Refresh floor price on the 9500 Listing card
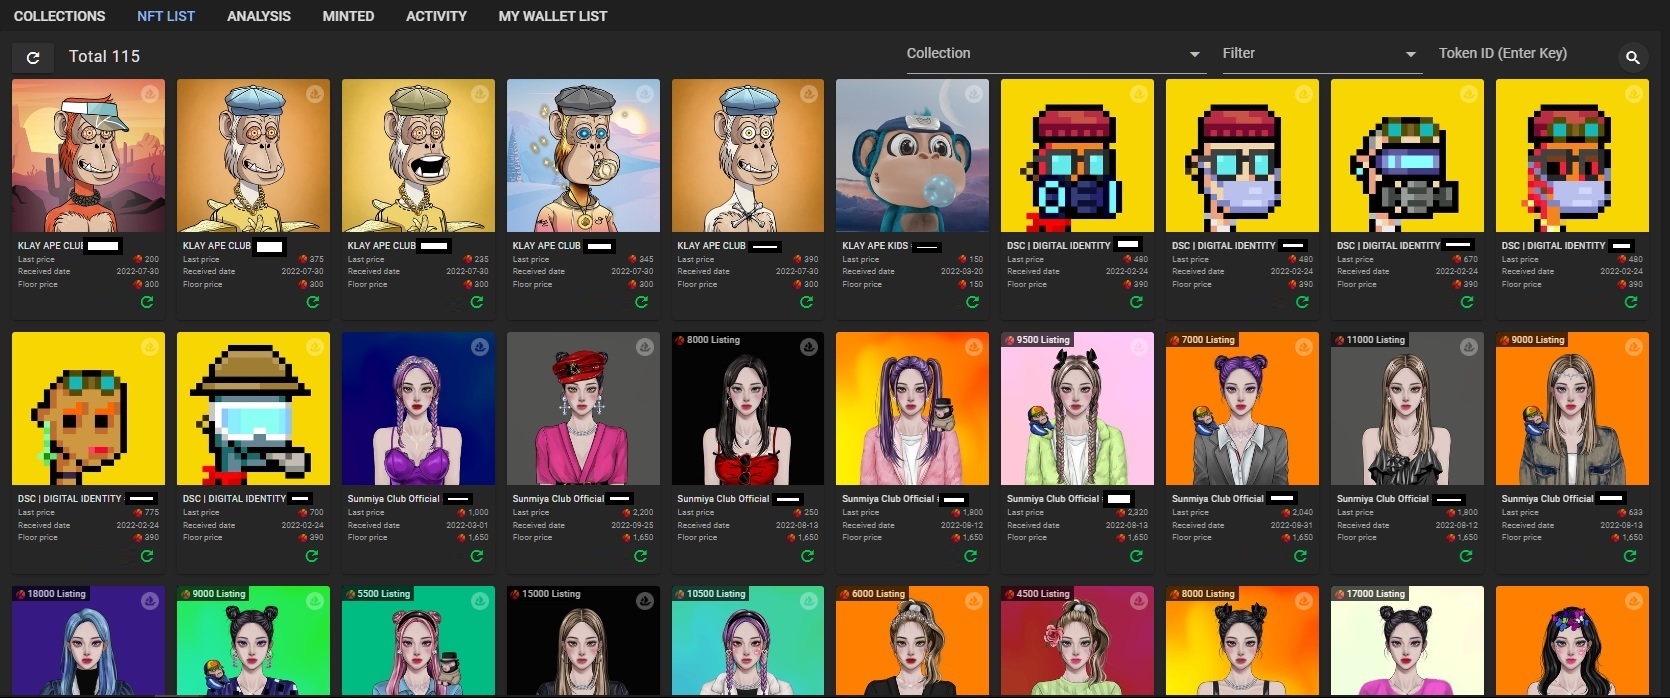Viewport: 1670px width, 698px height. [x=1136, y=556]
